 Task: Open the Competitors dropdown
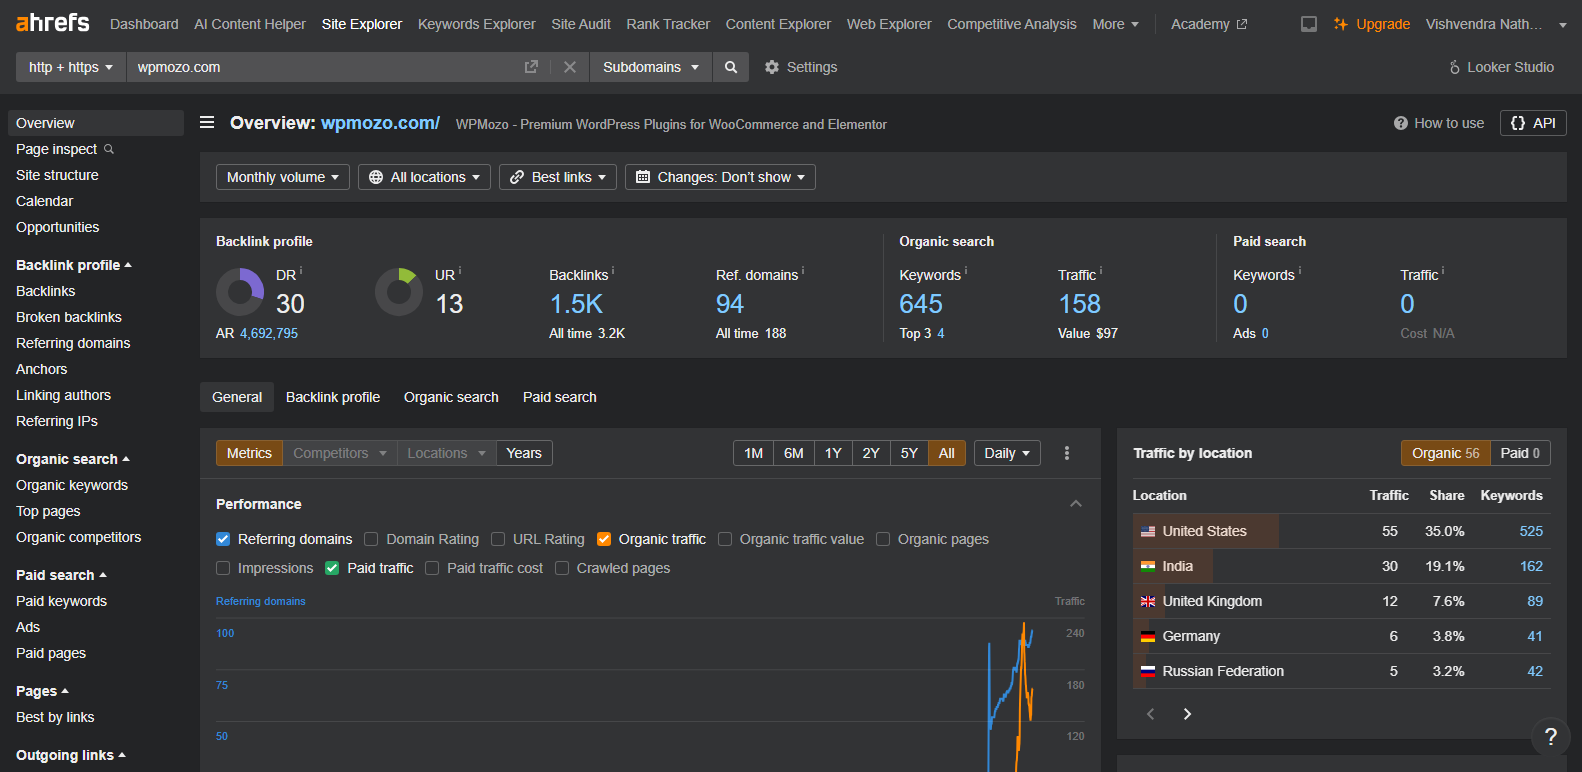(x=340, y=453)
